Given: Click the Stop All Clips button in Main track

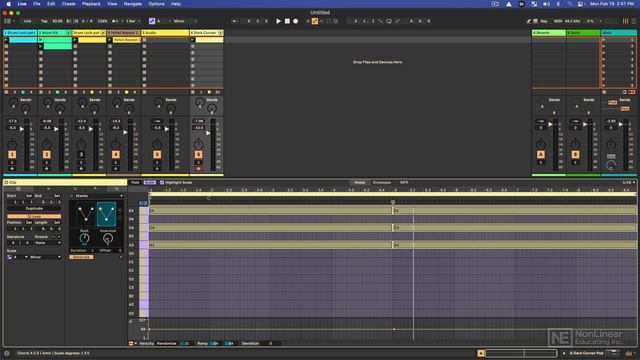Looking at the screenshot, I should [604, 92].
